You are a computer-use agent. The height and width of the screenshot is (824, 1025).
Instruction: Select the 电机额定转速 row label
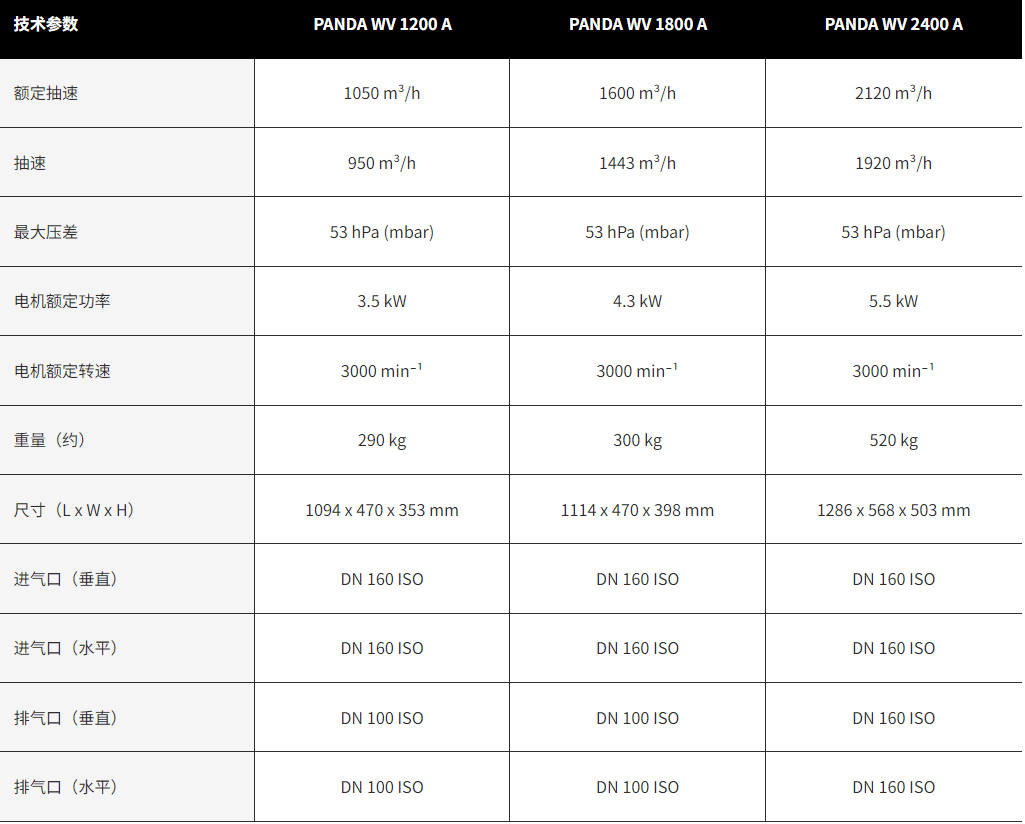click(x=62, y=371)
